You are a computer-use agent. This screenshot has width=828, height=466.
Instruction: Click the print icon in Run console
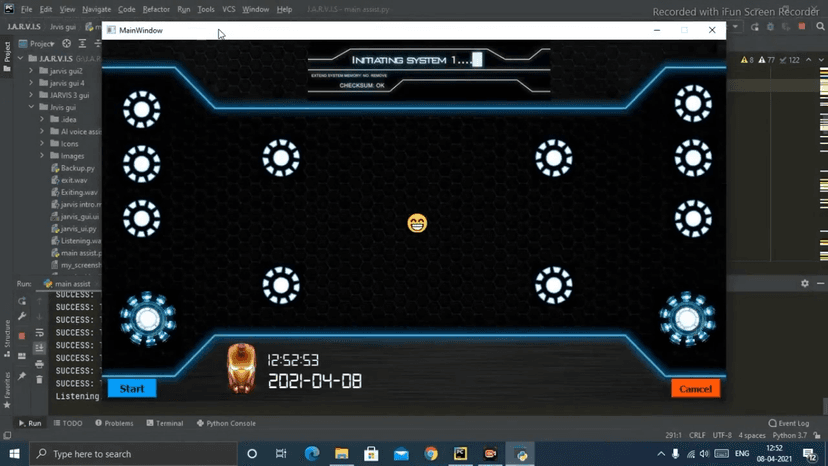(x=40, y=364)
